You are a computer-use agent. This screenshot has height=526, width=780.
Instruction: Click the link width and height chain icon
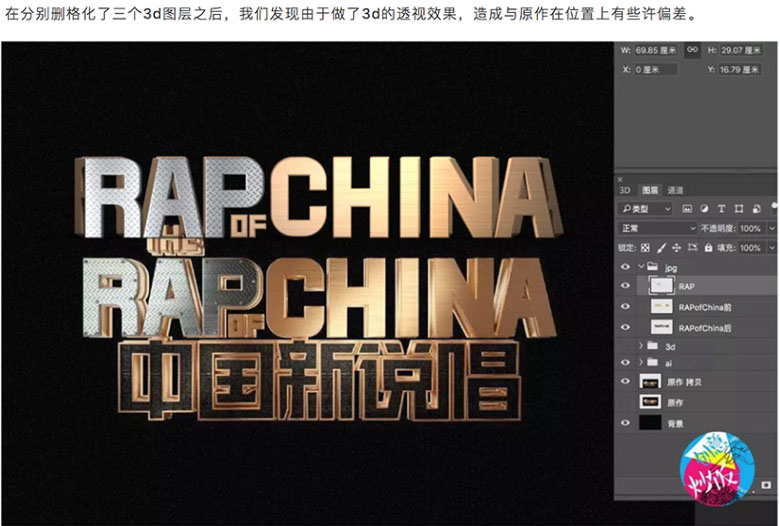(x=692, y=50)
